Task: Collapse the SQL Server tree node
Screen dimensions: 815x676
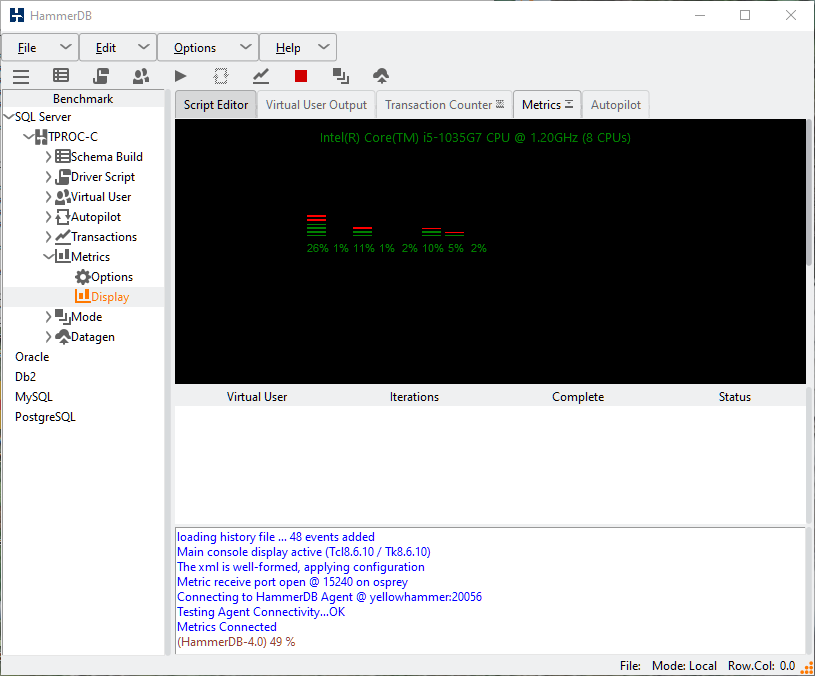Action: pos(9,116)
